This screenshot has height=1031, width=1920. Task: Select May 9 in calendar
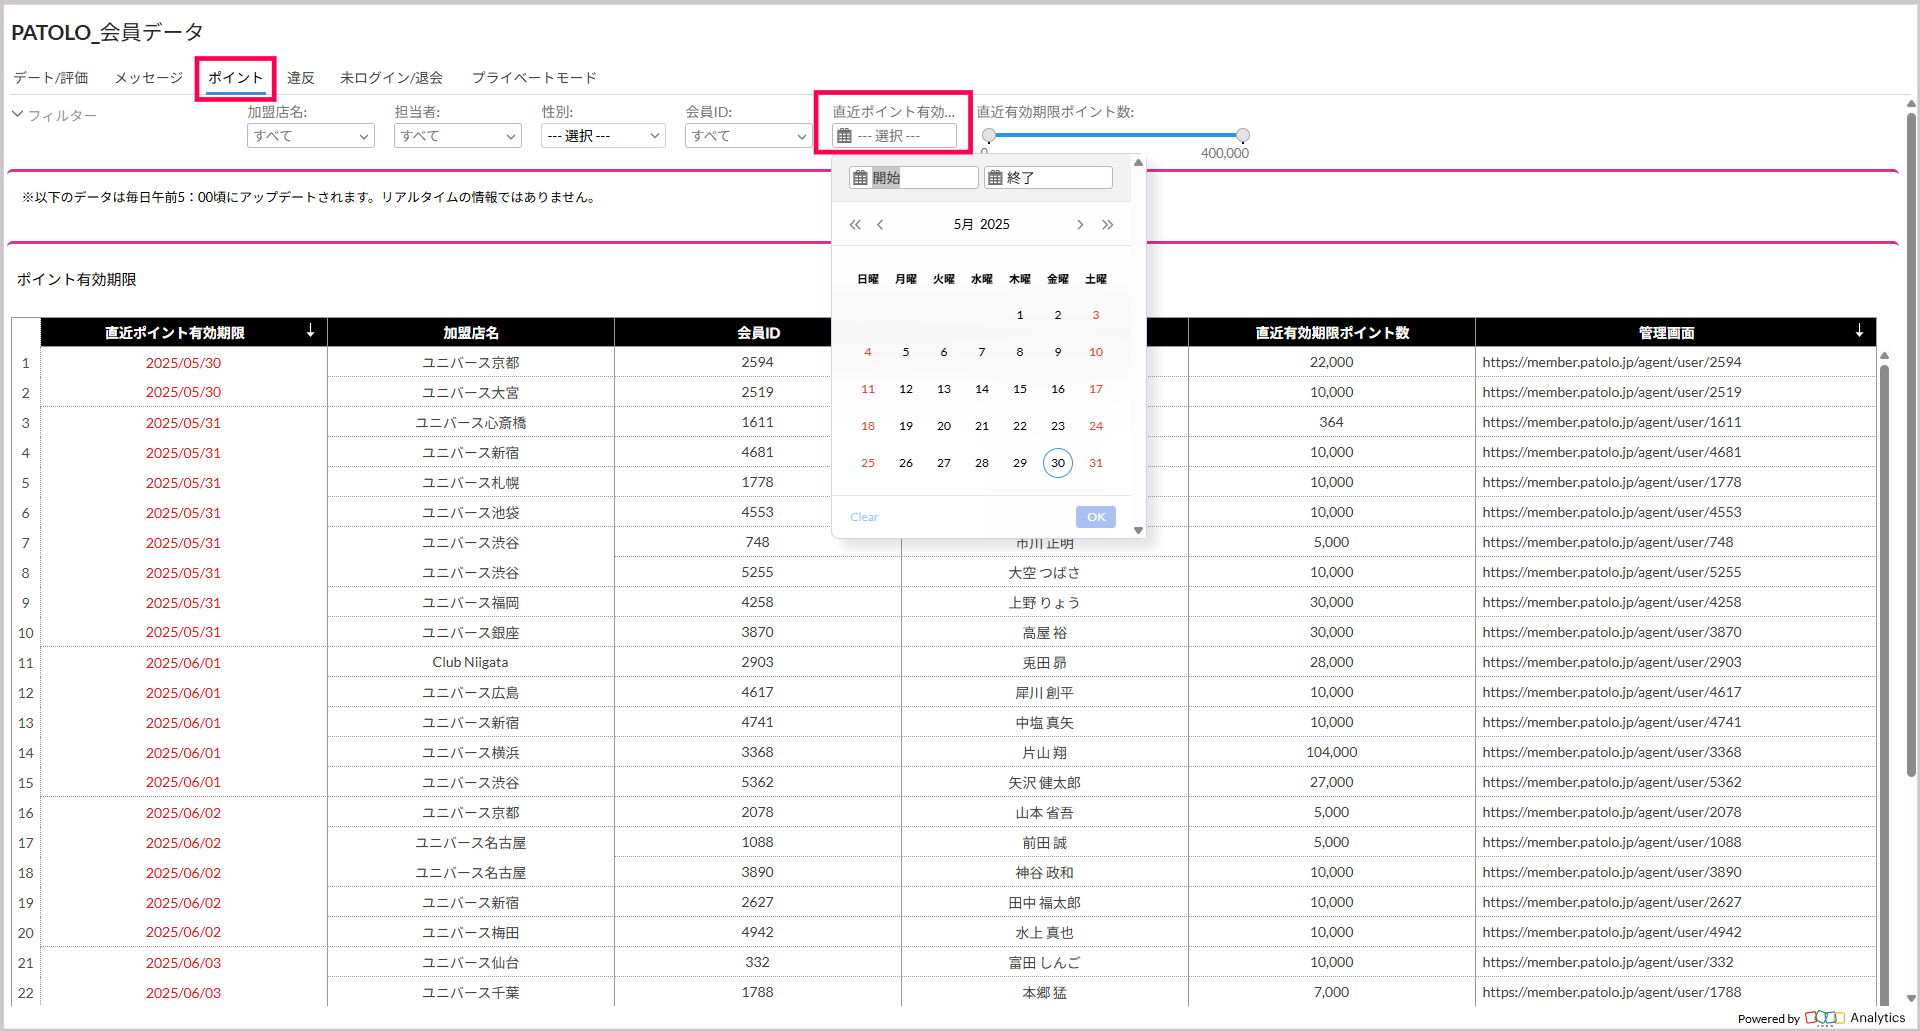1058,352
